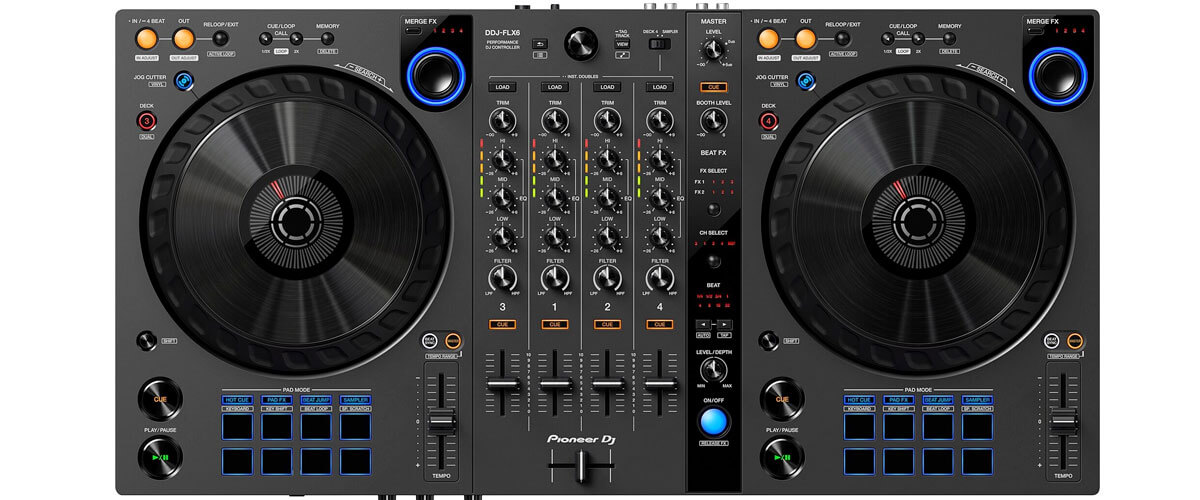The height and width of the screenshot is (500, 1200).
Task: Click channel 2 MID EQ knob
Action: (x=606, y=197)
